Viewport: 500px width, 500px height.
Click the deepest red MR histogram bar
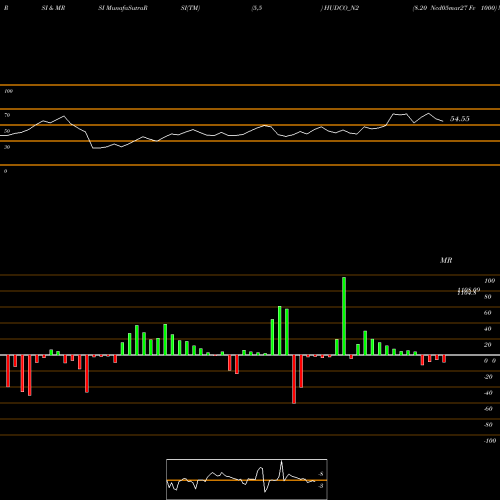(x=294, y=379)
